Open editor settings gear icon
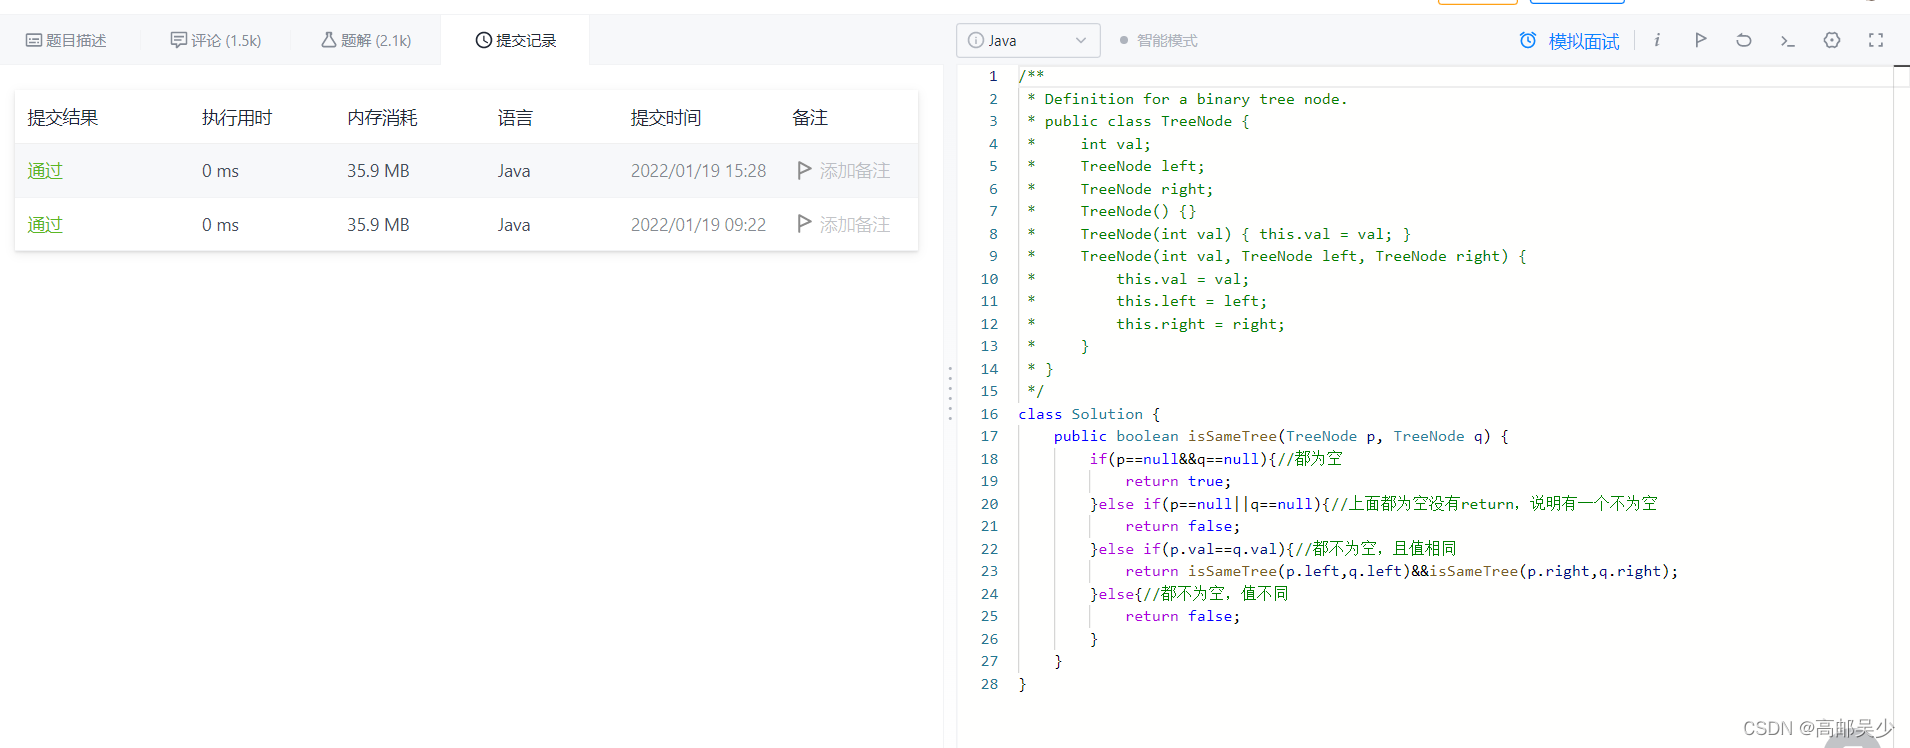Screen dimensions: 1910x748 tap(1832, 40)
